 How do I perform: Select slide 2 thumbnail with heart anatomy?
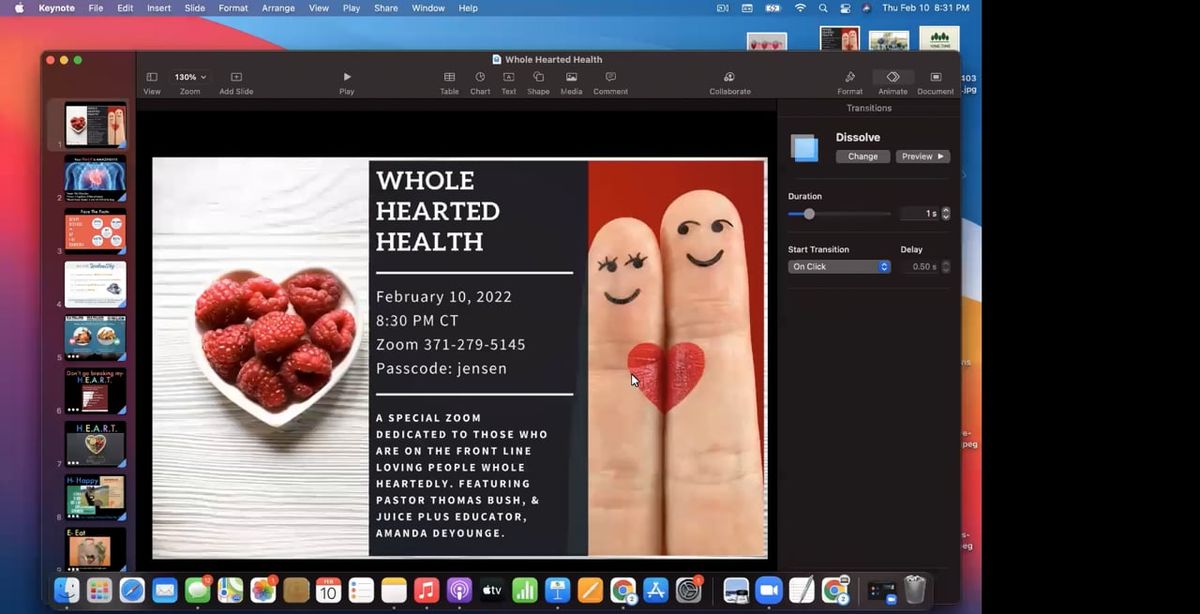[x=95, y=178]
